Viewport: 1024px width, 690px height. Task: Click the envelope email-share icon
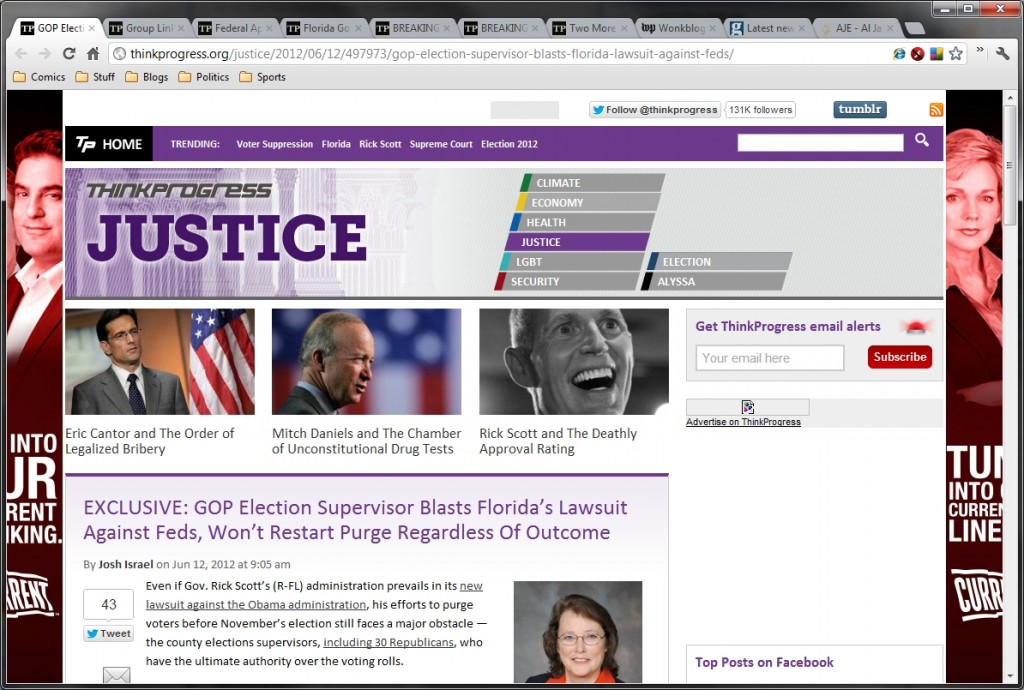point(116,676)
